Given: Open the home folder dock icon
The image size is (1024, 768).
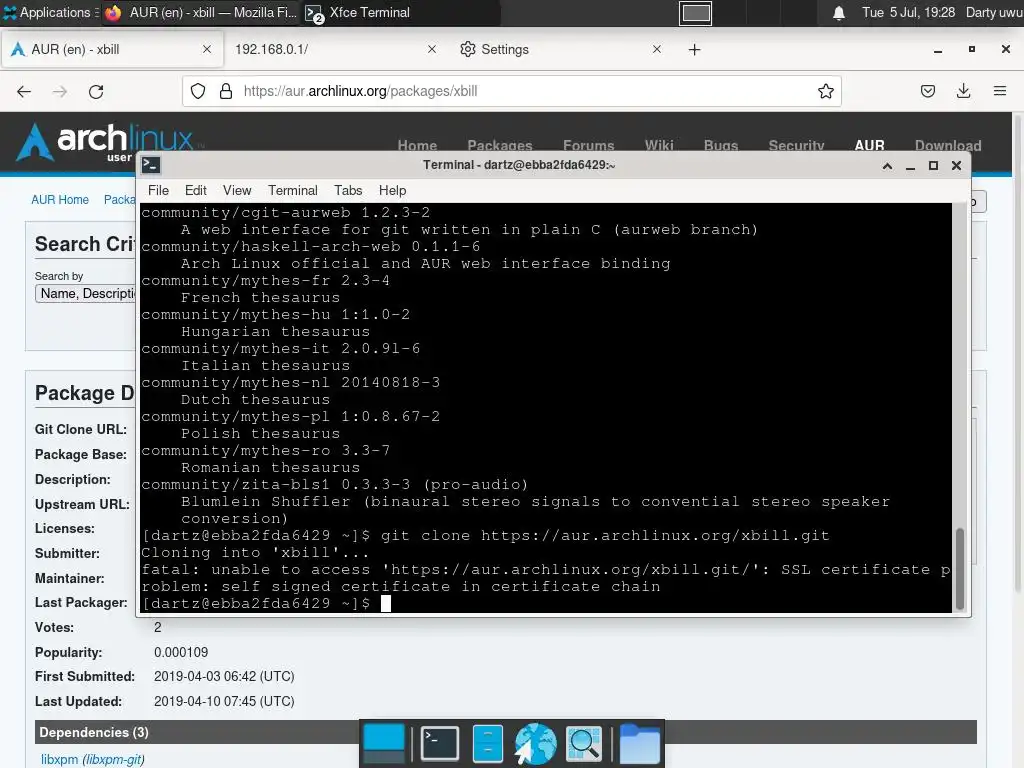Looking at the screenshot, I should (639, 744).
